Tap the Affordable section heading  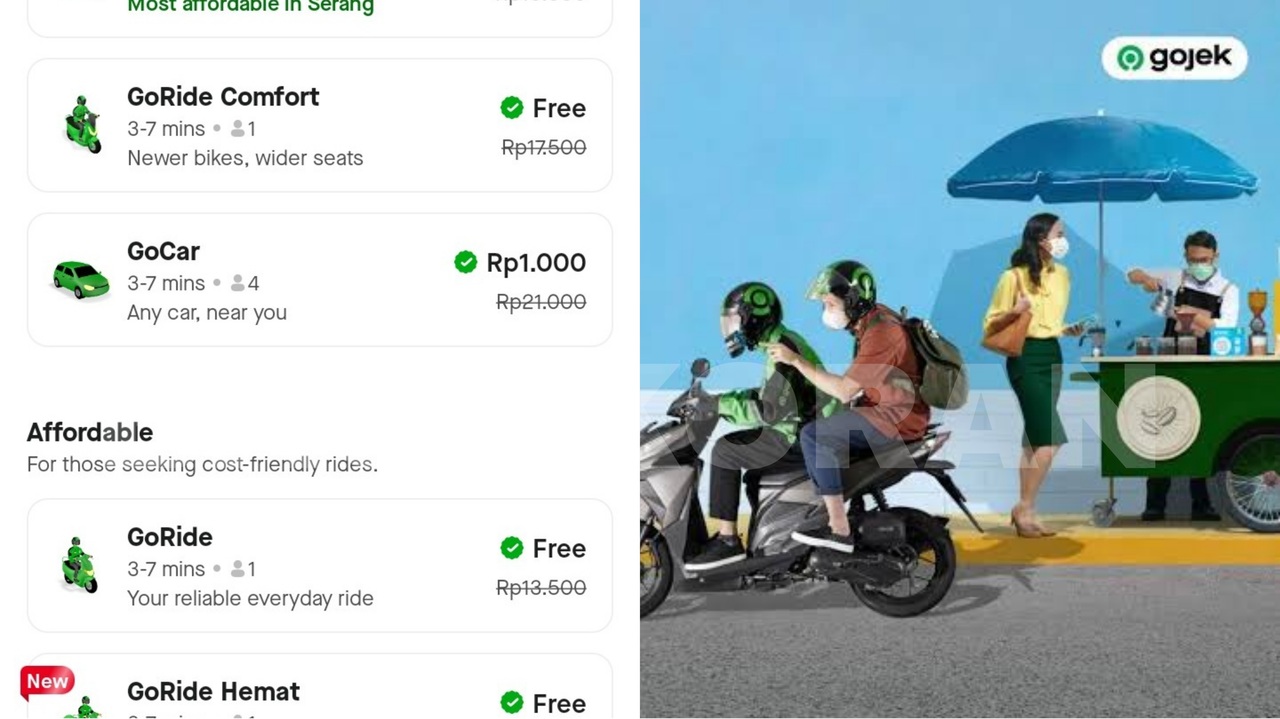(x=90, y=433)
